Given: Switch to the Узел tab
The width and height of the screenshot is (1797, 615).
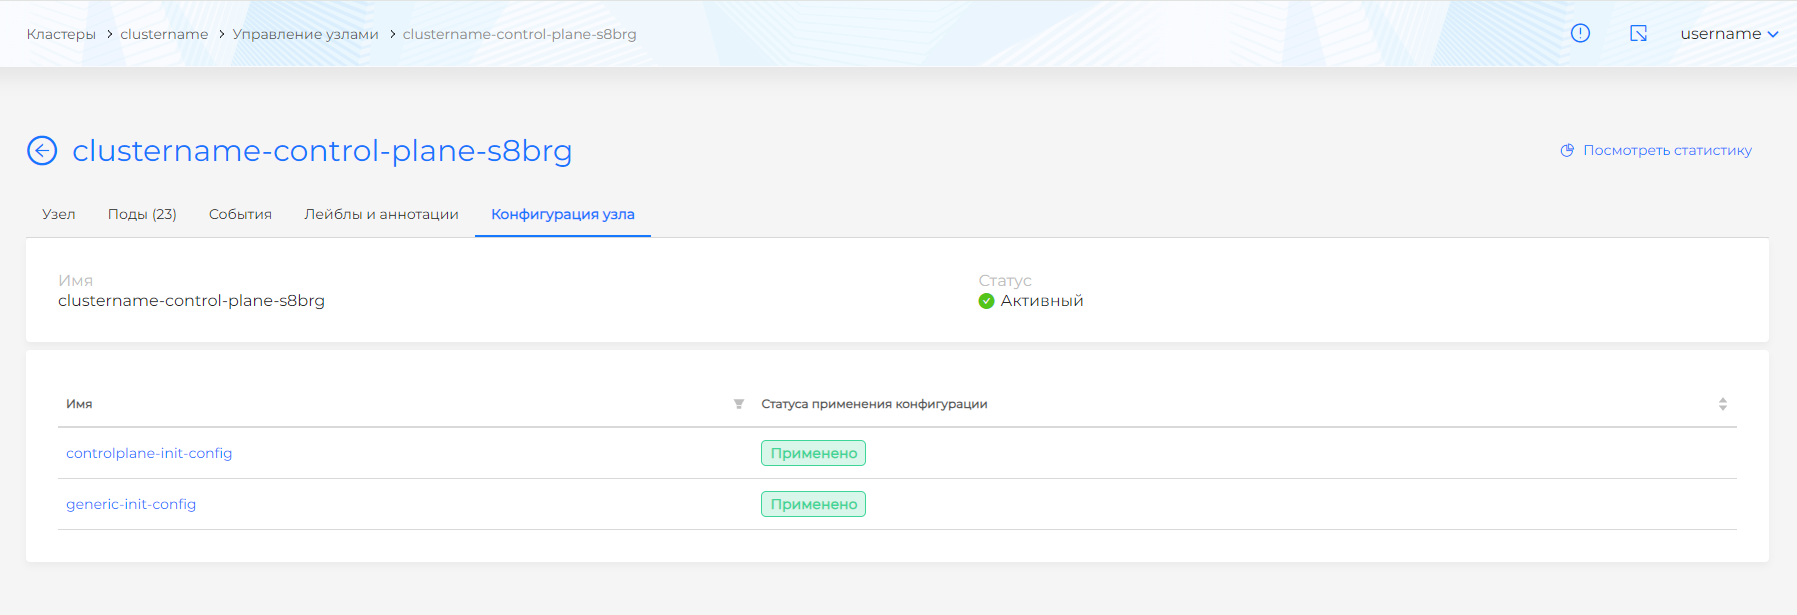Looking at the screenshot, I should (59, 214).
